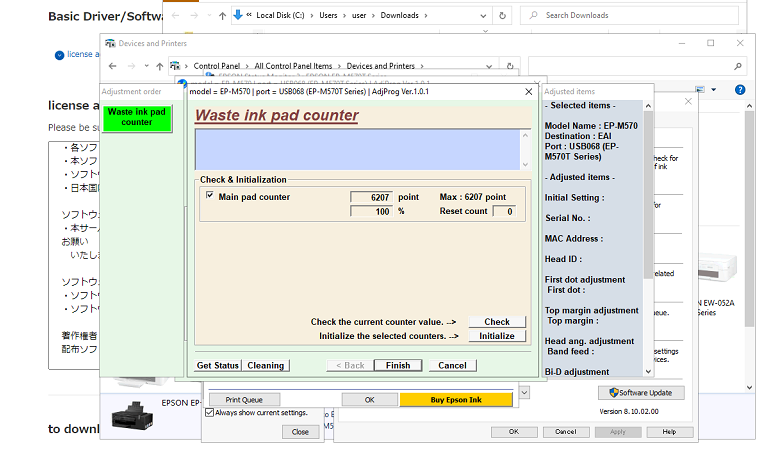Click the Get Status button
771x449 pixels.
pos(218,365)
